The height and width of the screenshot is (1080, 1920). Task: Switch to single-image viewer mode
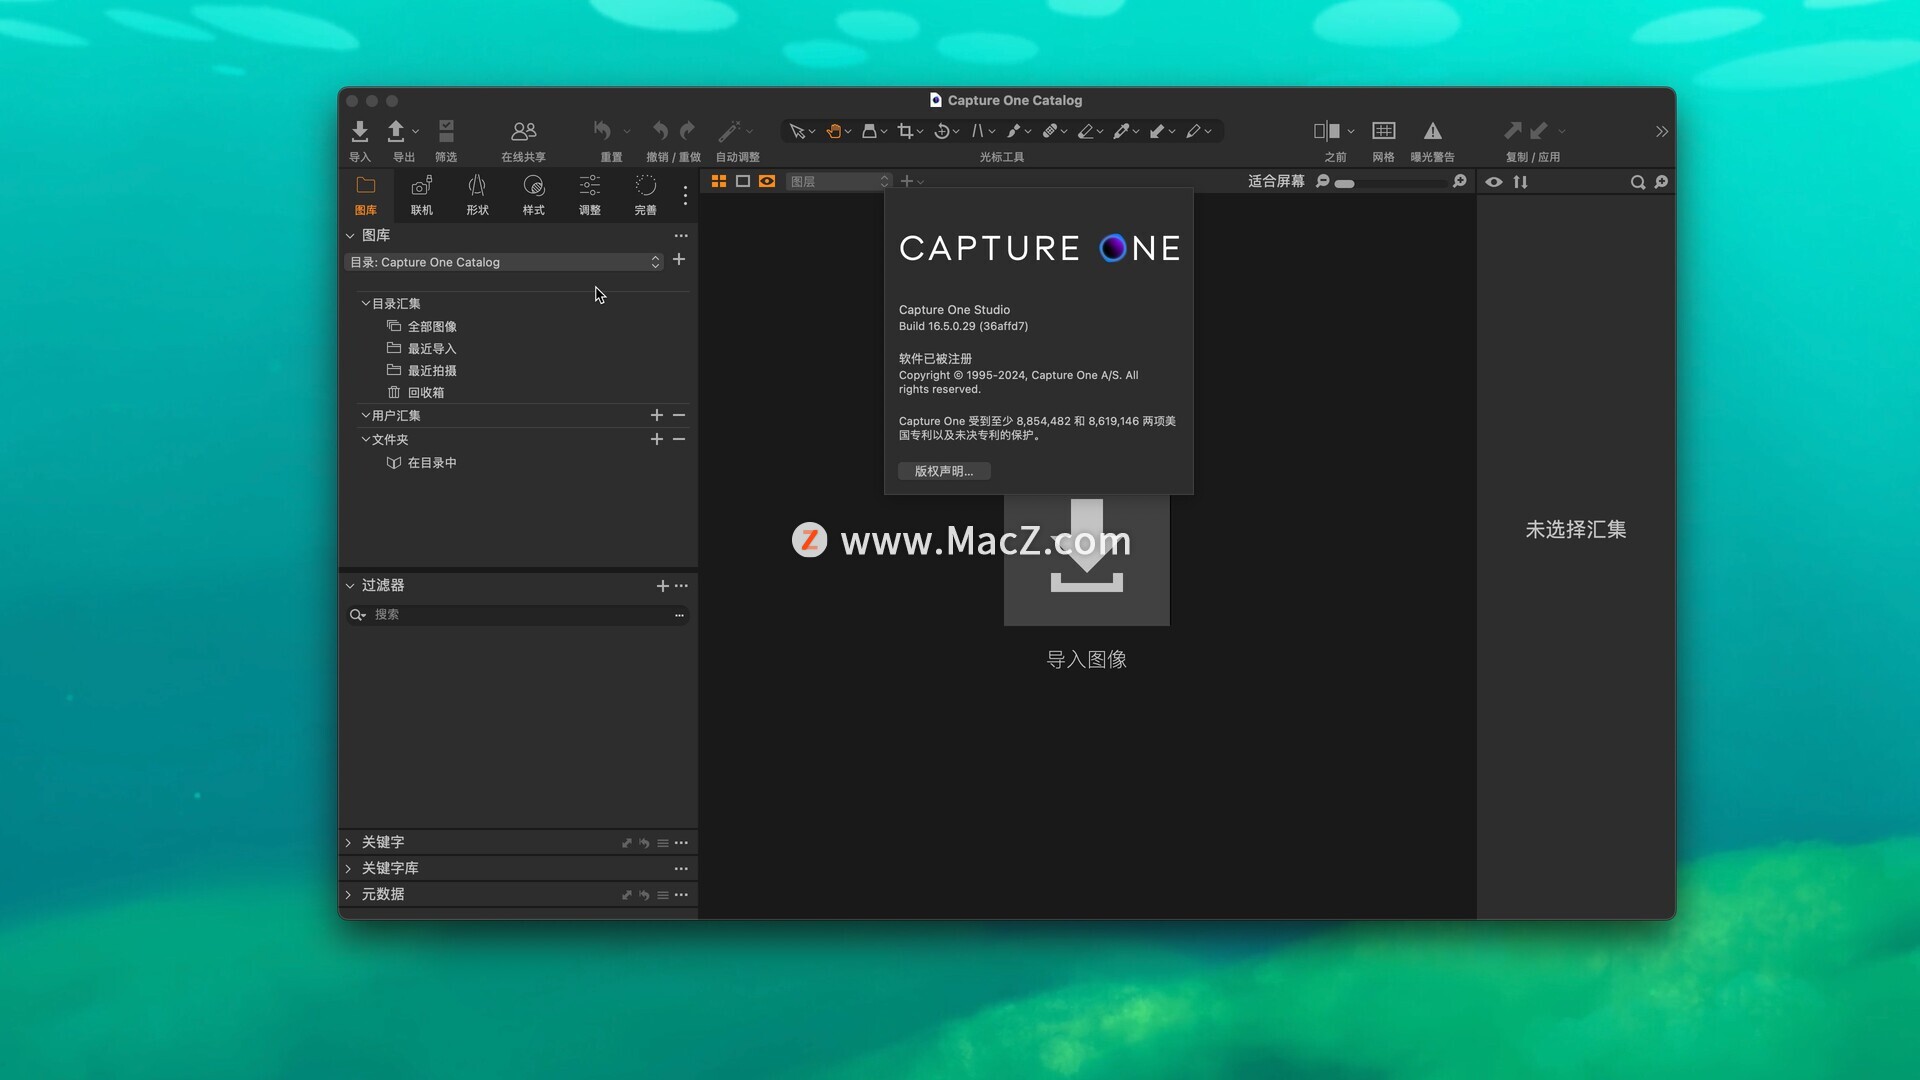[743, 181]
